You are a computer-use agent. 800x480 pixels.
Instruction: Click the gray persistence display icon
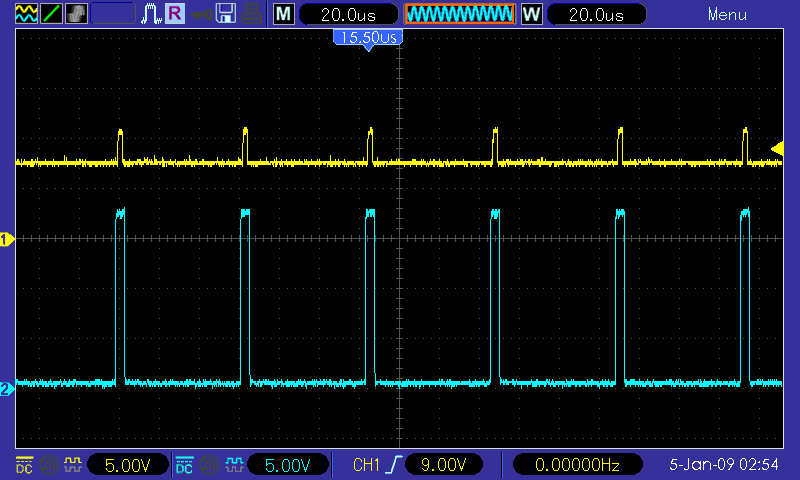pos(76,14)
